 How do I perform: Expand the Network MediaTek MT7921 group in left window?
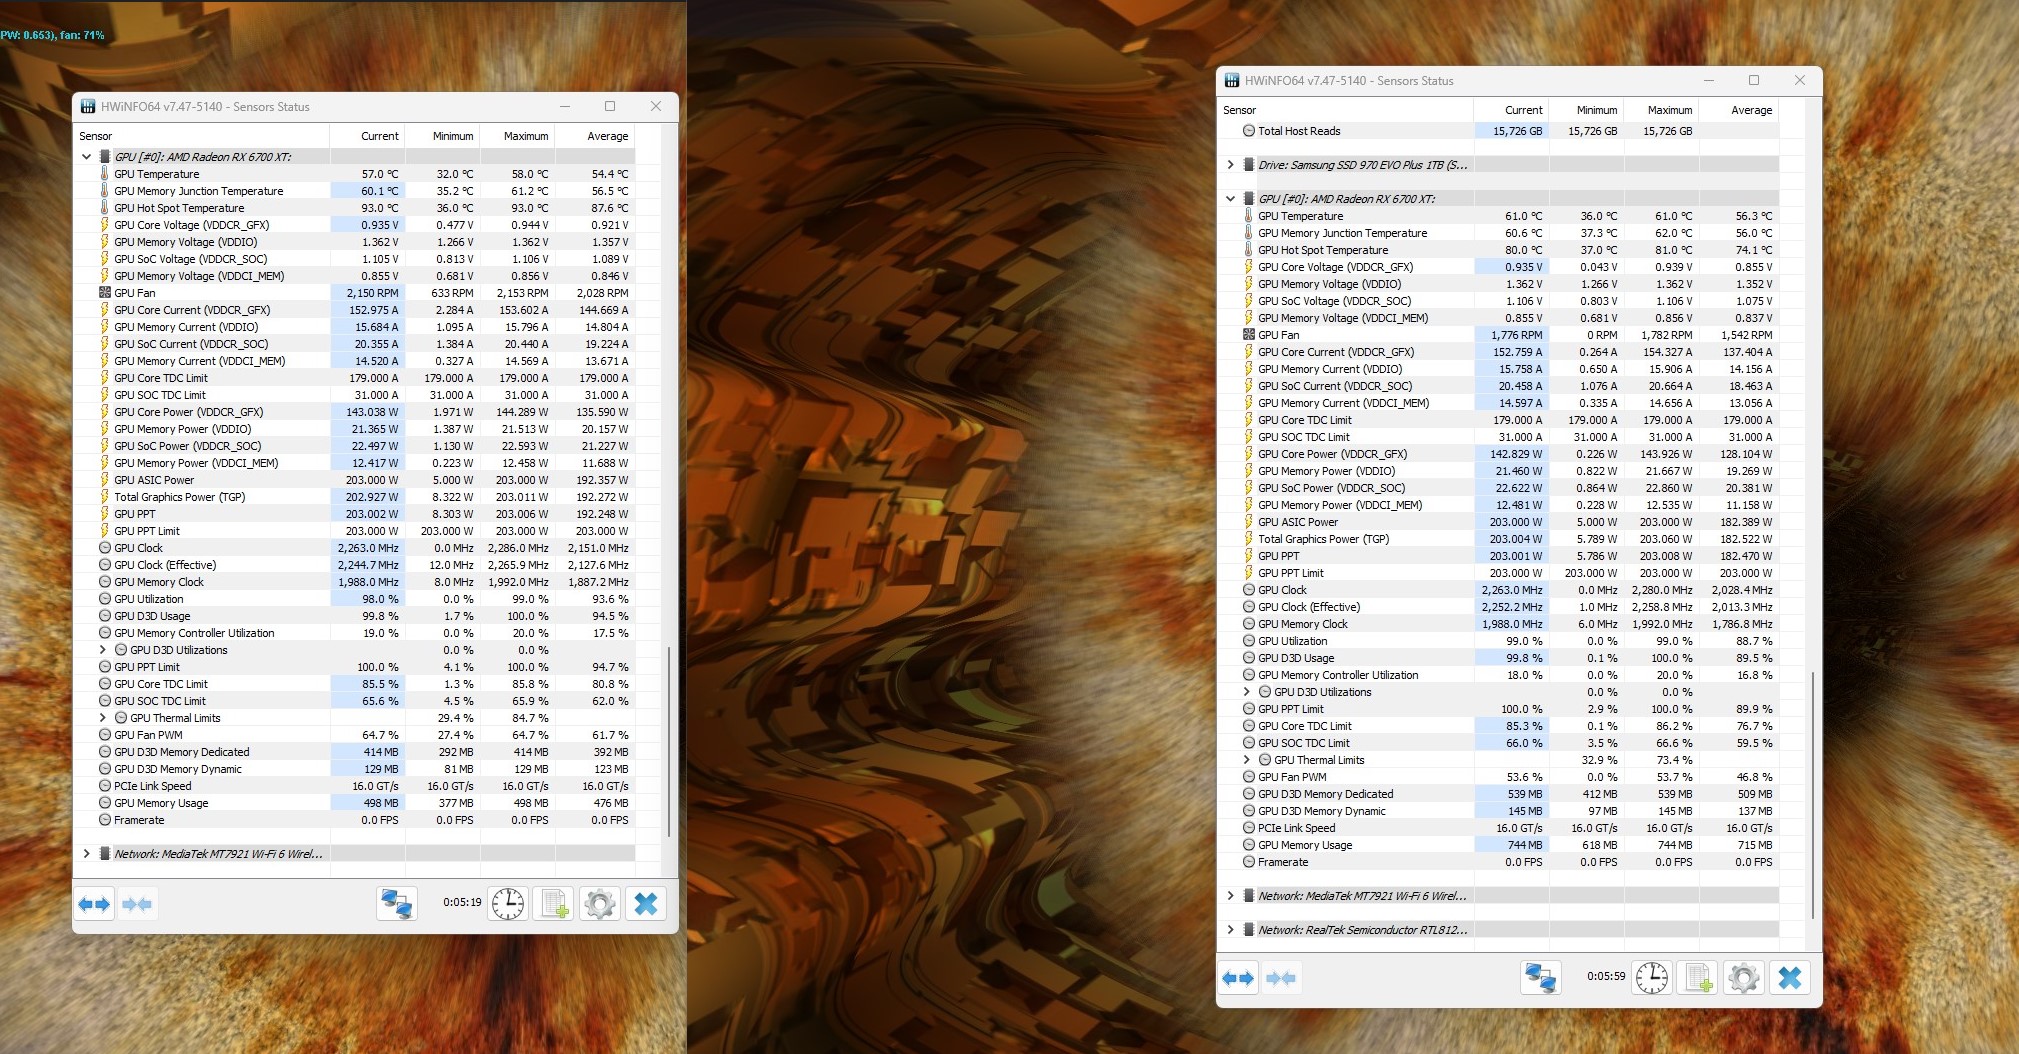click(x=86, y=854)
